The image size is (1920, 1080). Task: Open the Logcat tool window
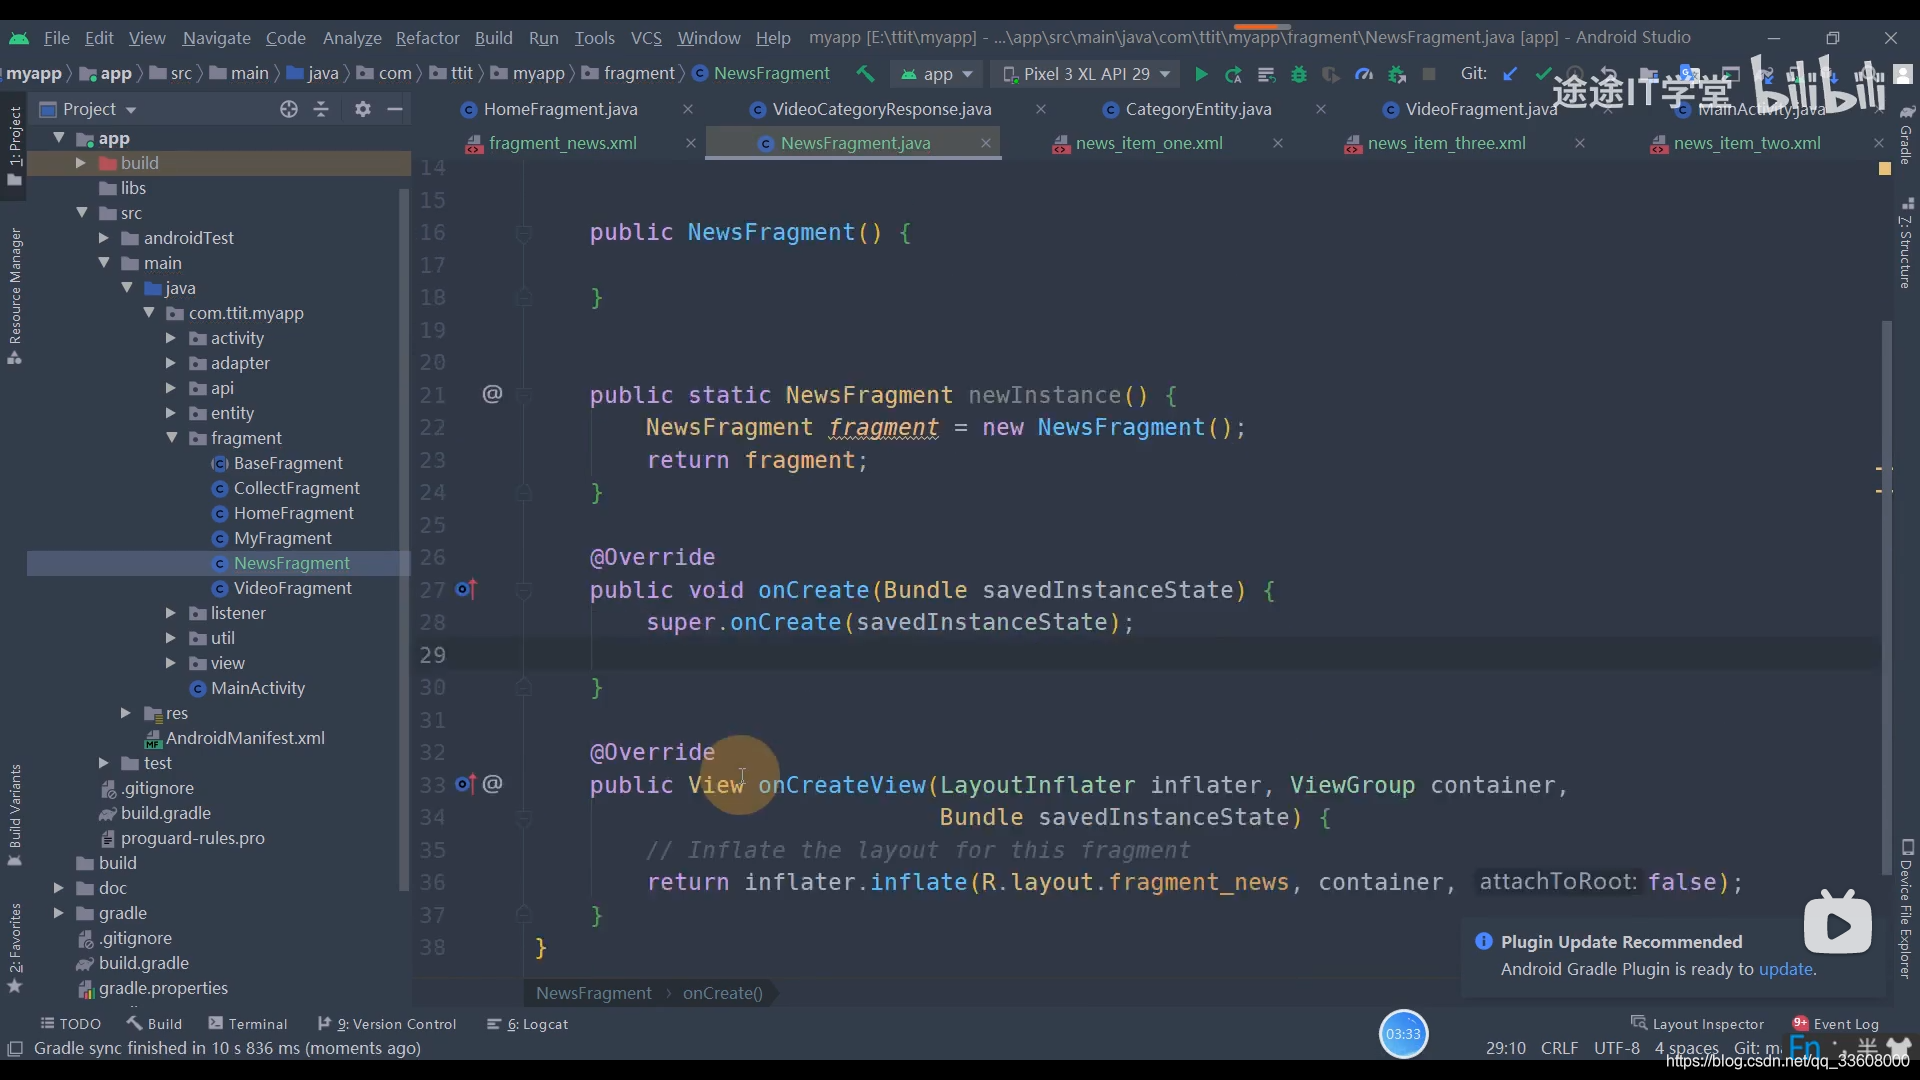tap(527, 1024)
